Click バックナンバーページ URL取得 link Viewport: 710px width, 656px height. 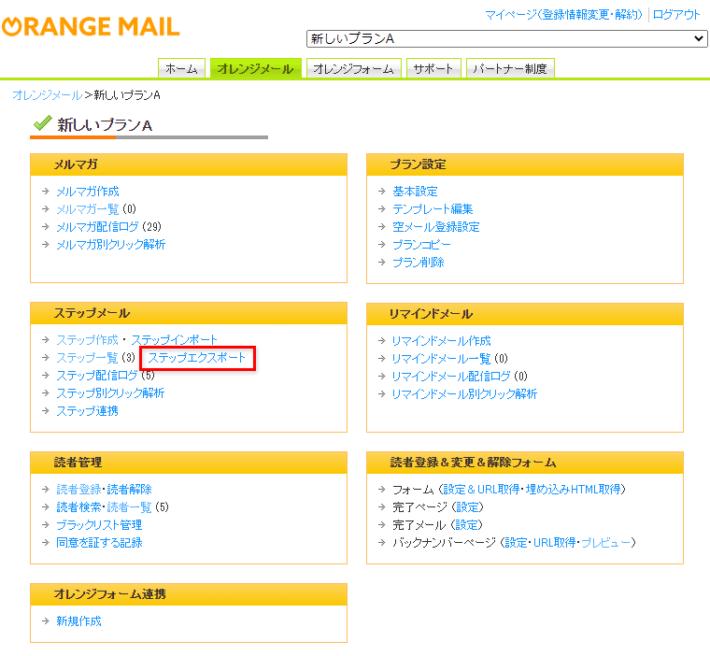555,542
